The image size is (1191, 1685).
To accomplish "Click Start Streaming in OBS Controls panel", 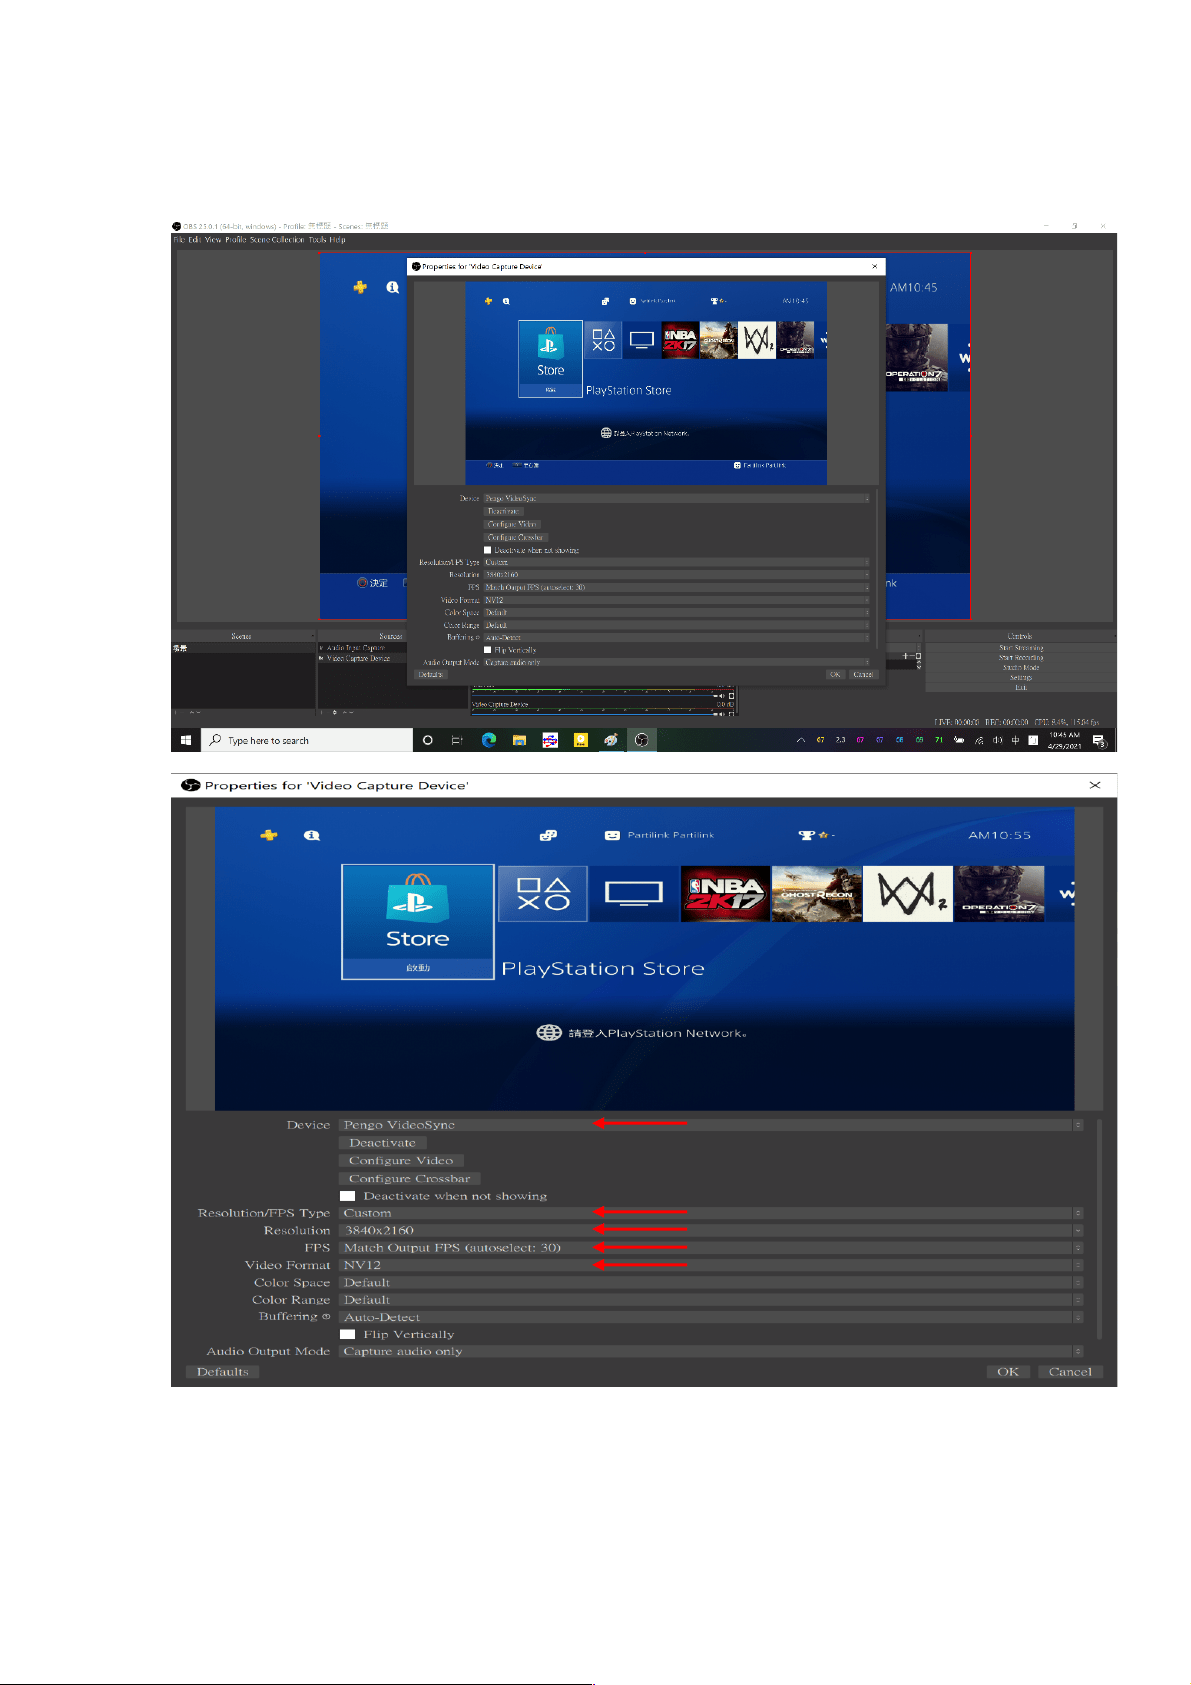I will click(x=1020, y=648).
